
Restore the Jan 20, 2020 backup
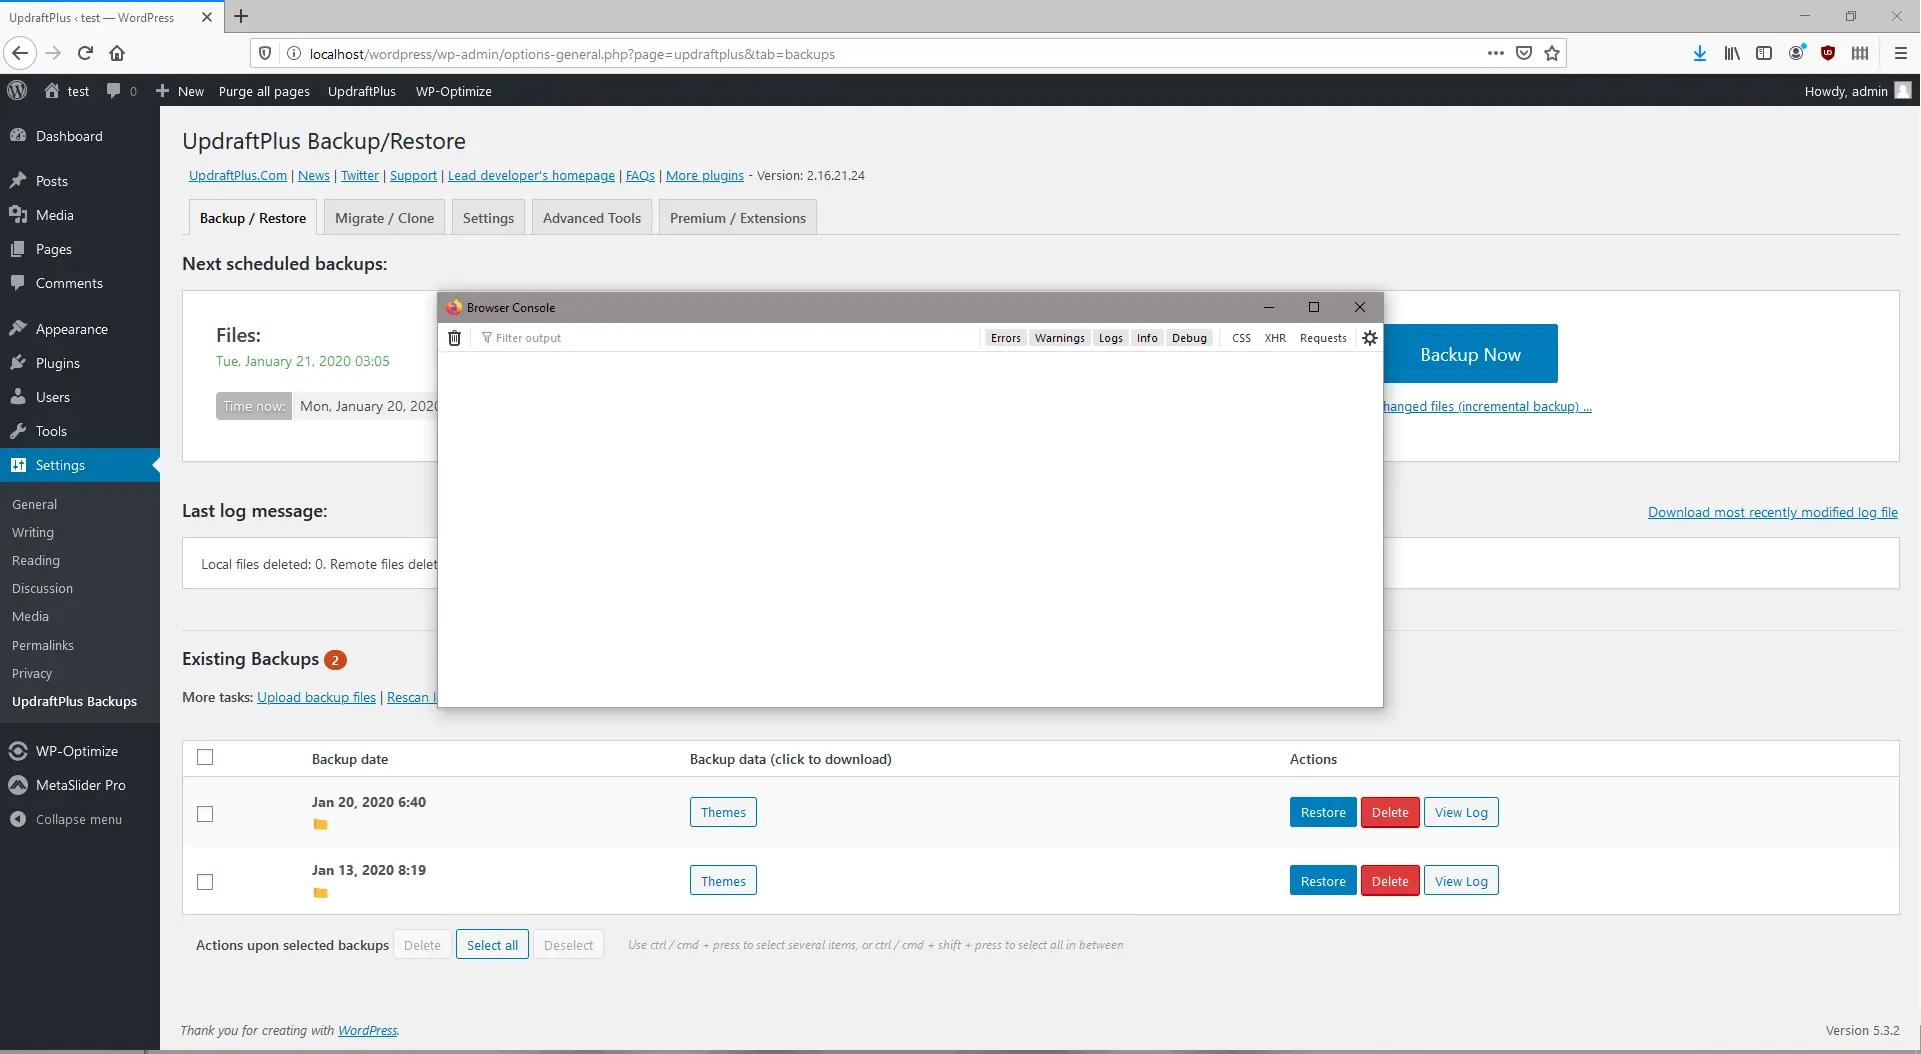coord(1323,812)
